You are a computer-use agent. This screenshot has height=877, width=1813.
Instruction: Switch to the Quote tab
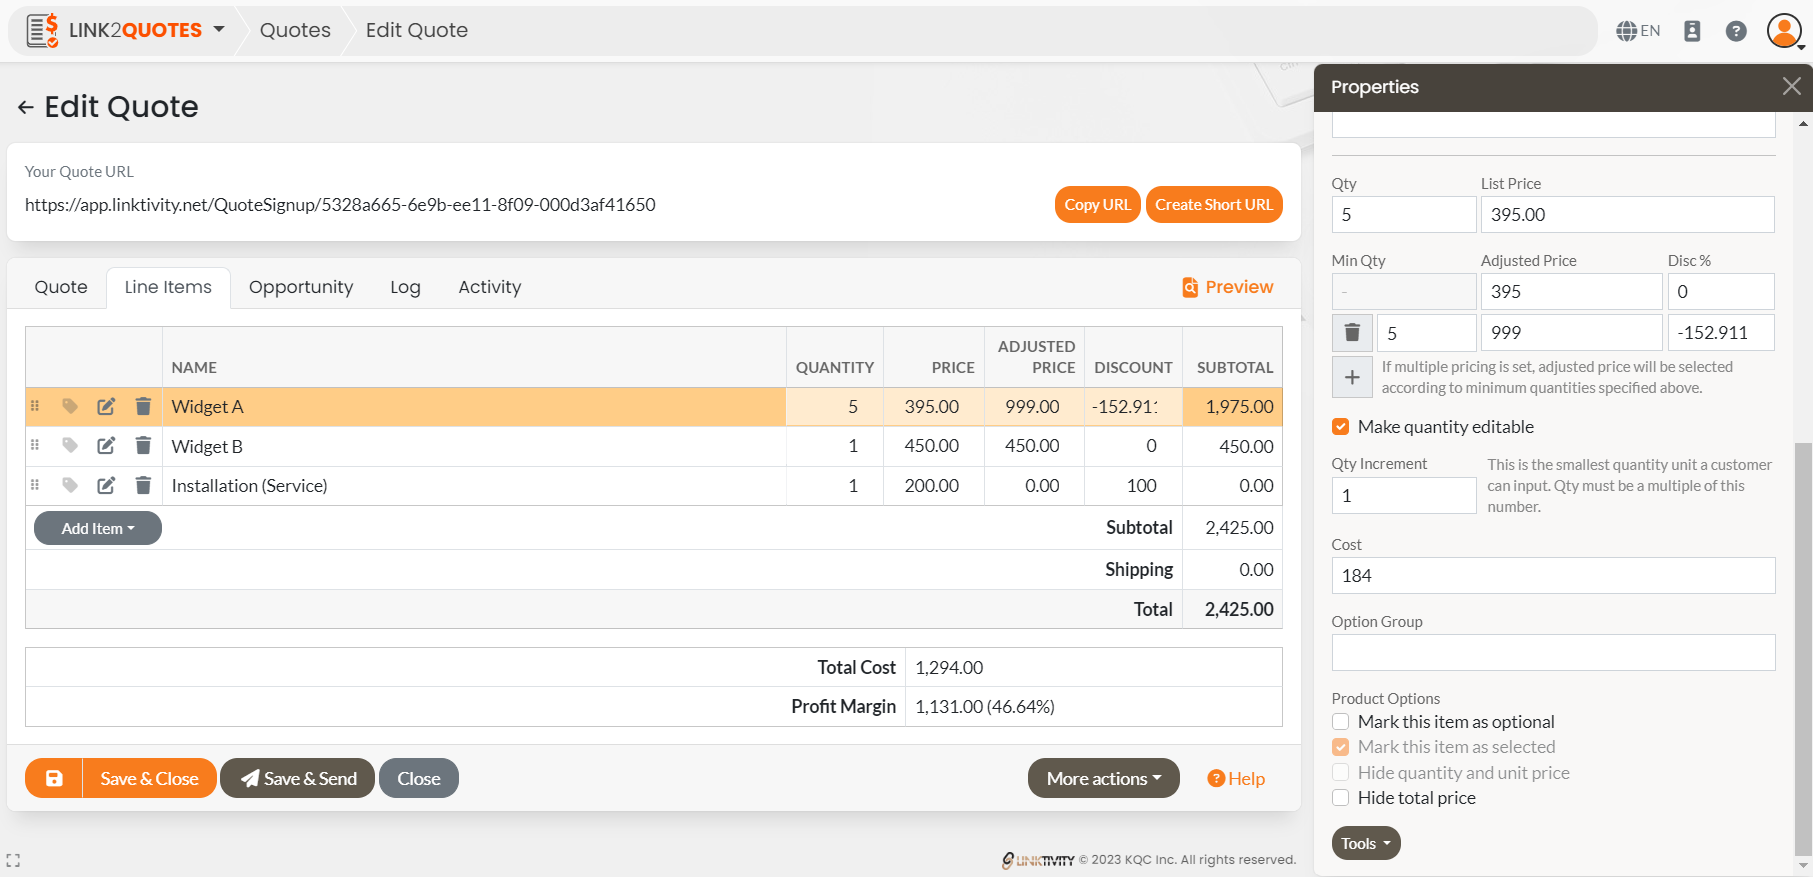[61, 287]
